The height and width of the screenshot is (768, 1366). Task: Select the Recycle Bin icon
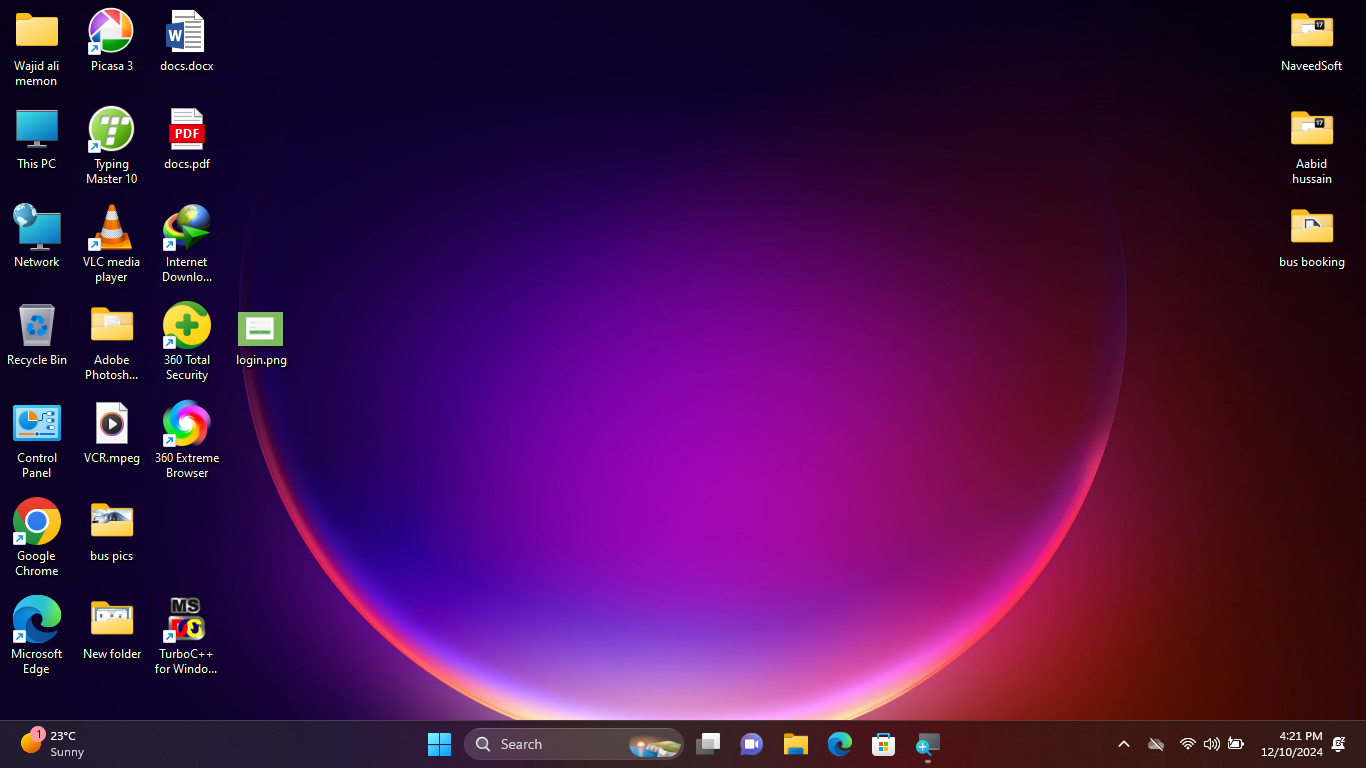click(37, 327)
